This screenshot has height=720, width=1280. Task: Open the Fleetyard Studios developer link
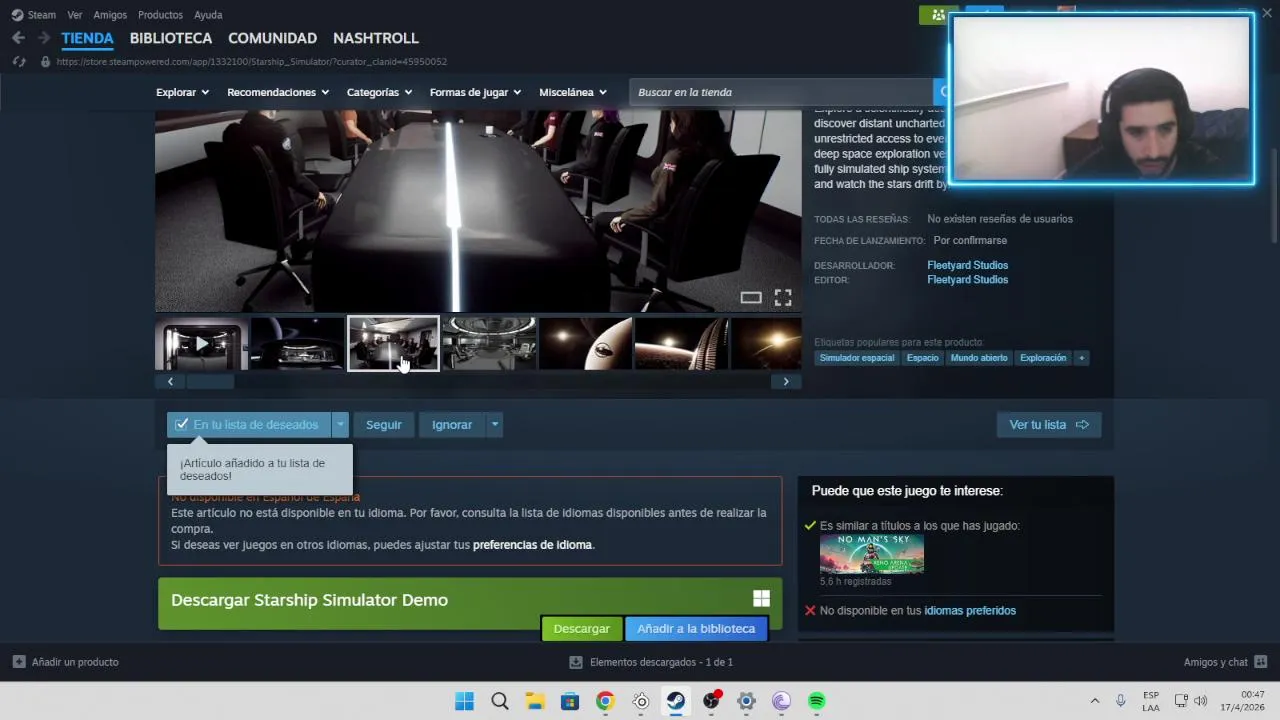(x=967, y=265)
